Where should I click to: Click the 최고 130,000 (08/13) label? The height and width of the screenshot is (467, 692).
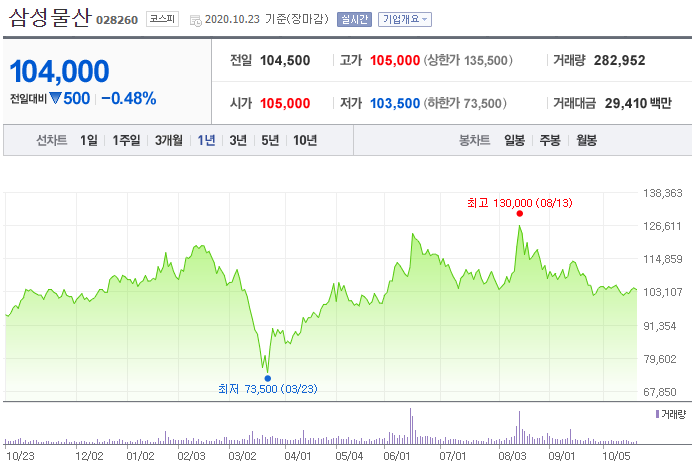pos(520,203)
